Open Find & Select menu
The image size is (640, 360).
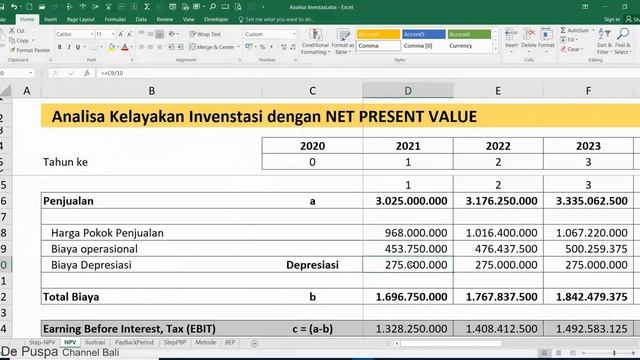tap(623, 41)
